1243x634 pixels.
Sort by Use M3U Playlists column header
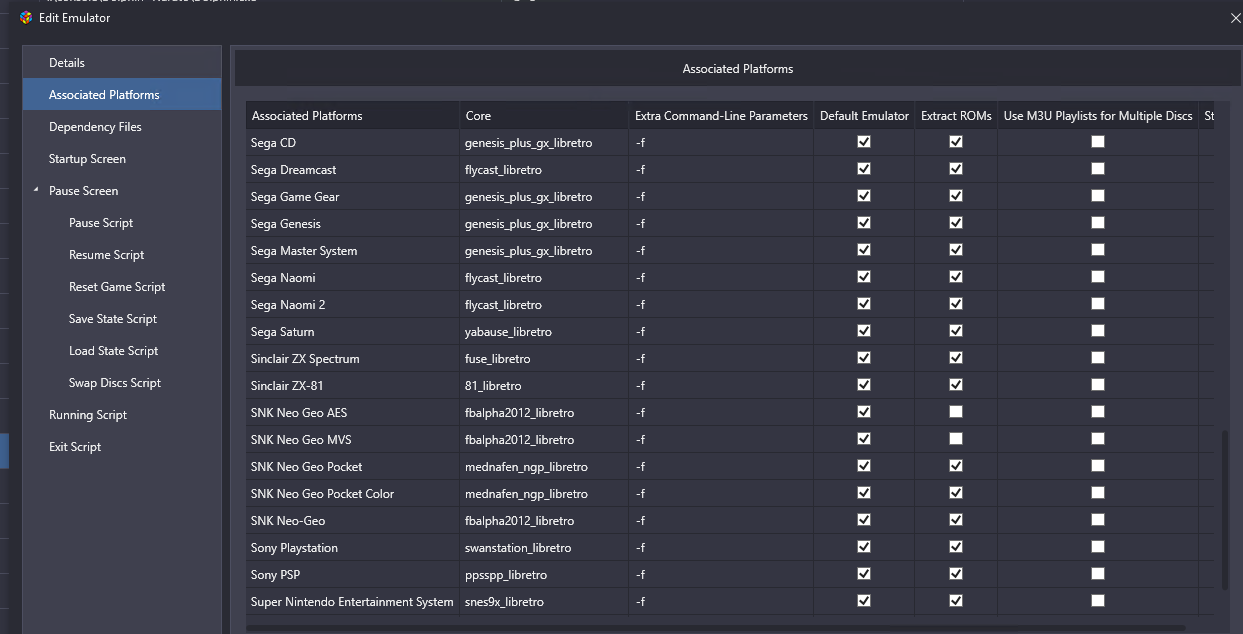point(1098,116)
